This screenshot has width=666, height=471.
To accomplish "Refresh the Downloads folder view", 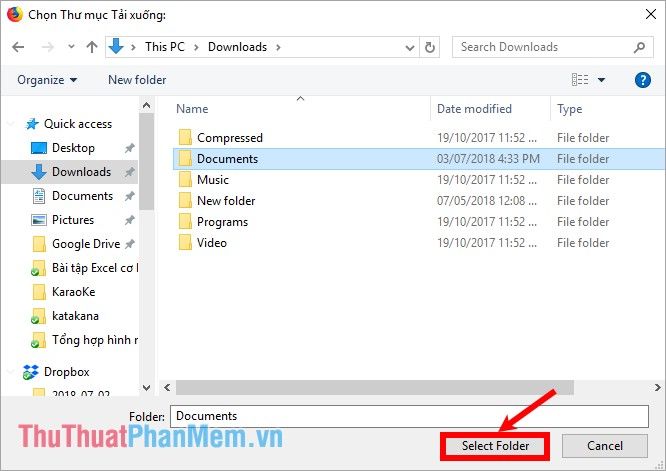I will click(x=430, y=47).
